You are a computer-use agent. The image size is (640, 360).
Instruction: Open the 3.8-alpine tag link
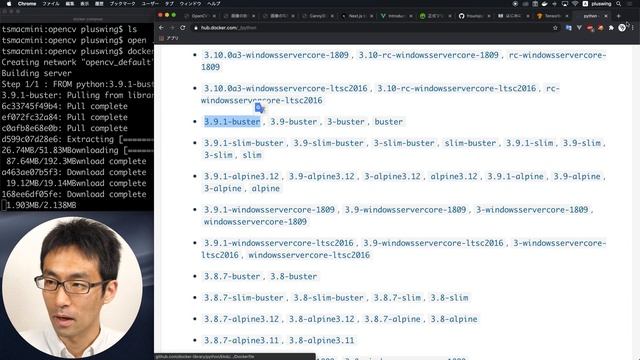pos(454,319)
